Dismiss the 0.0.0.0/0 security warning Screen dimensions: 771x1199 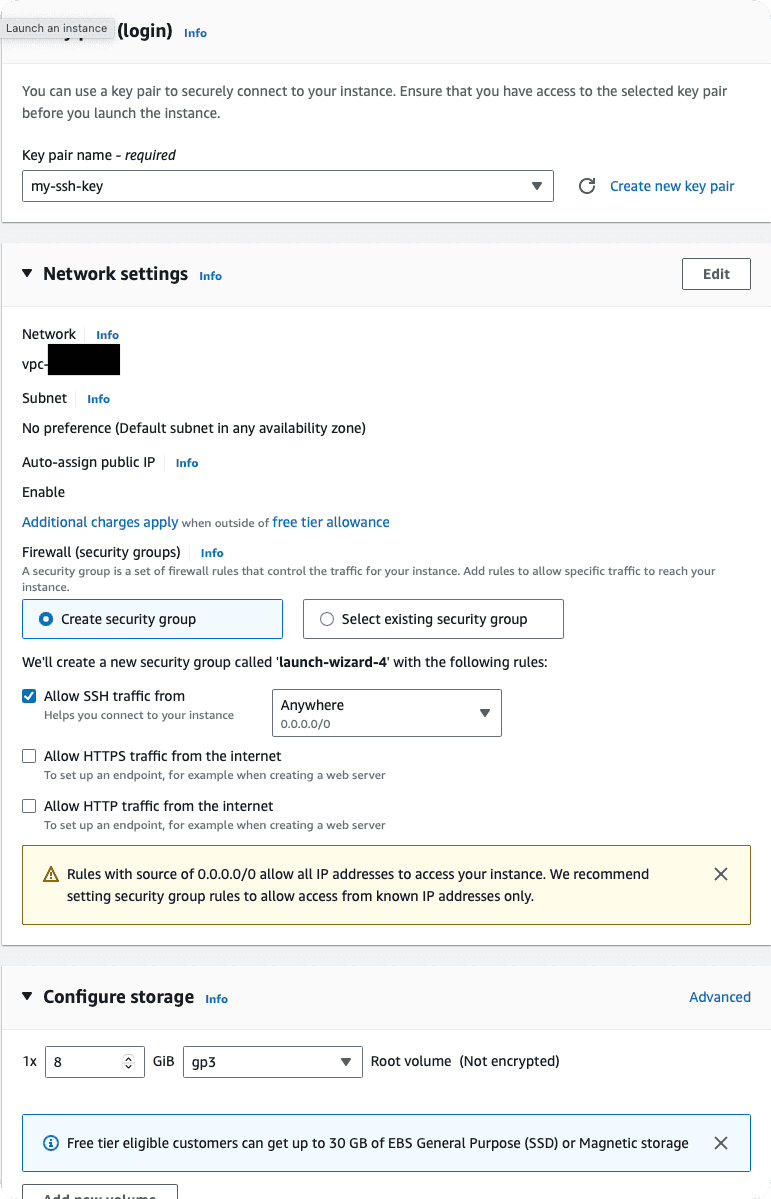point(721,874)
